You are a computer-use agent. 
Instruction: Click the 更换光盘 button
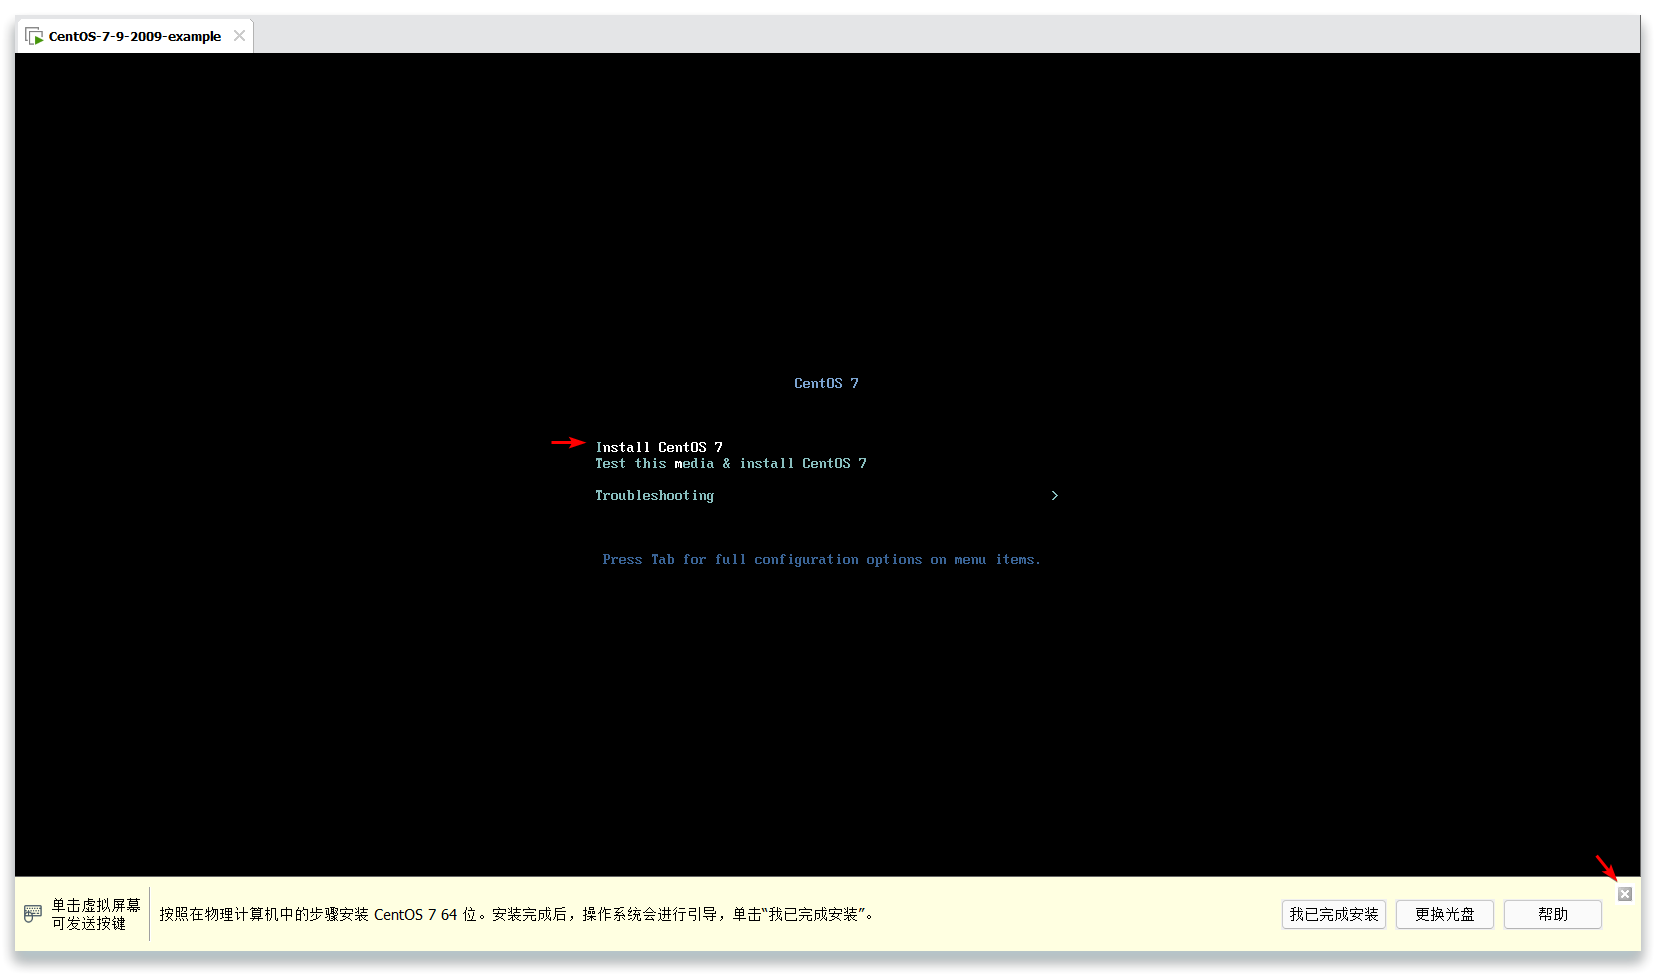point(1445,914)
